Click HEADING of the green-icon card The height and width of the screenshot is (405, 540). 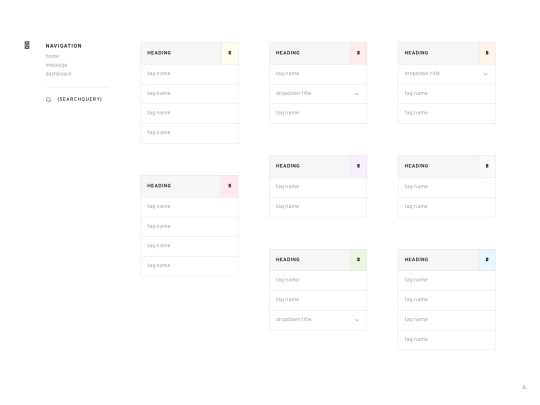coord(288,260)
